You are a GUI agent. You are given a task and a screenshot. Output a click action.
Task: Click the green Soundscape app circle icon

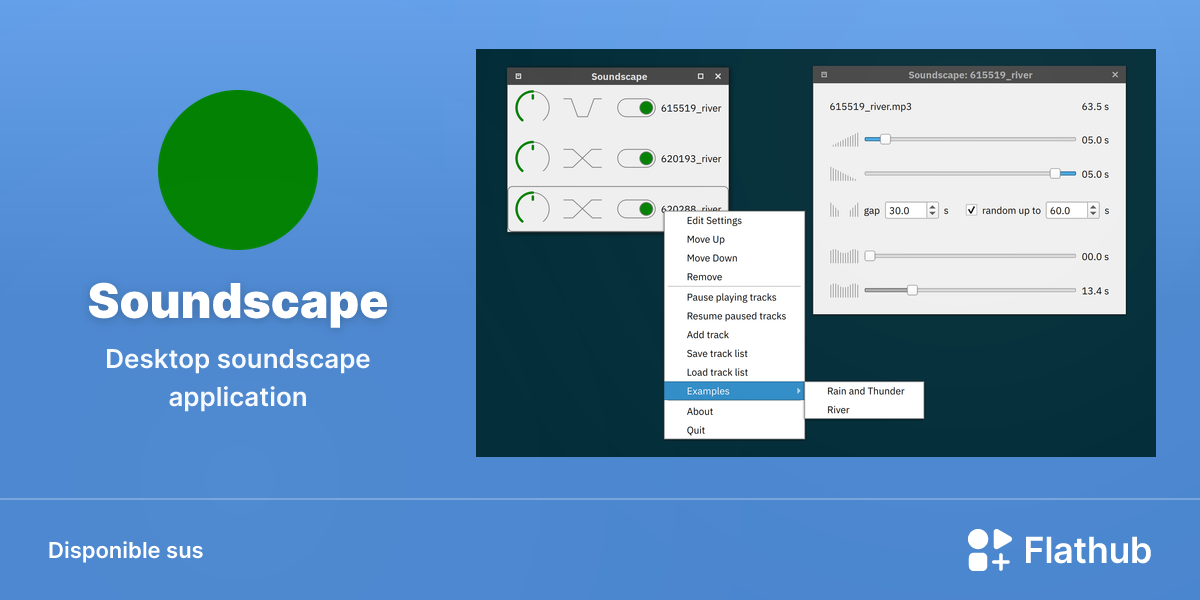click(238, 170)
